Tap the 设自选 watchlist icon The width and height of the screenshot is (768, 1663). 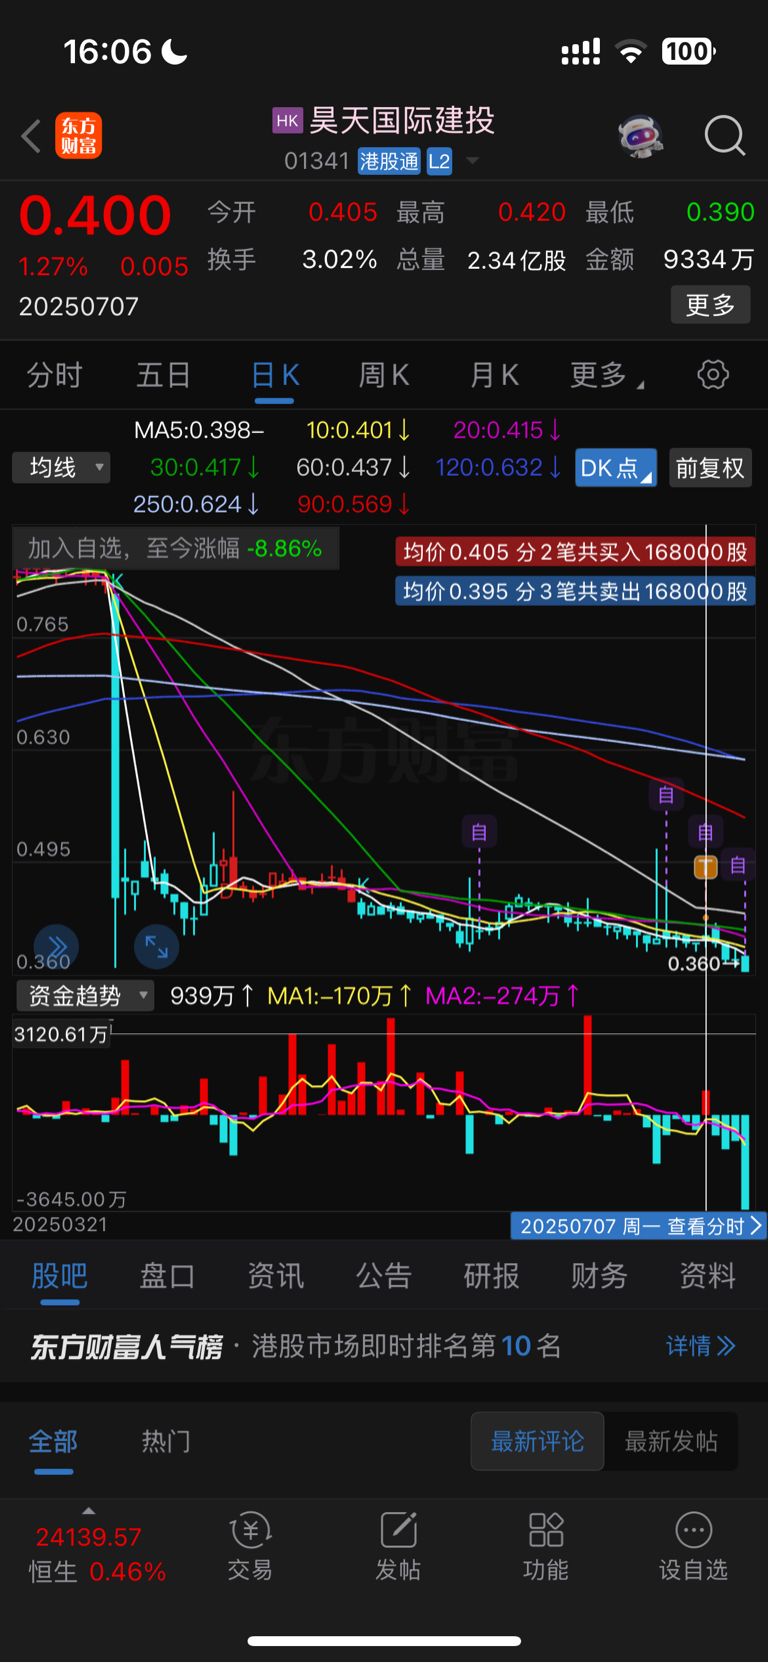(x=693, y=1546)
